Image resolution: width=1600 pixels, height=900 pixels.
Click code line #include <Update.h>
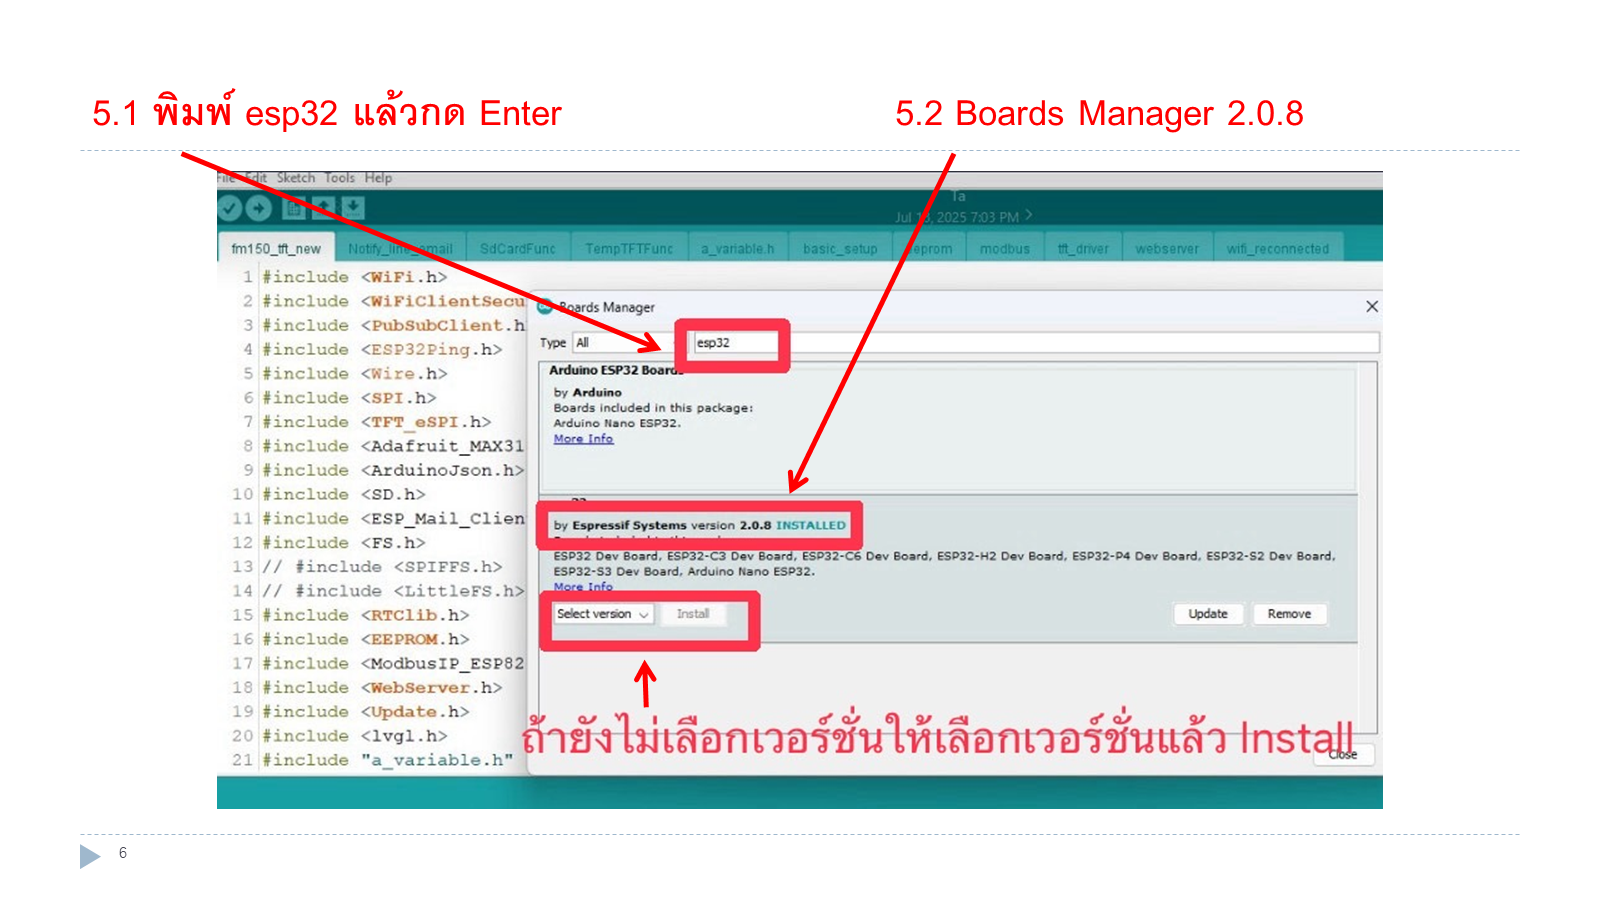point(365,711)
